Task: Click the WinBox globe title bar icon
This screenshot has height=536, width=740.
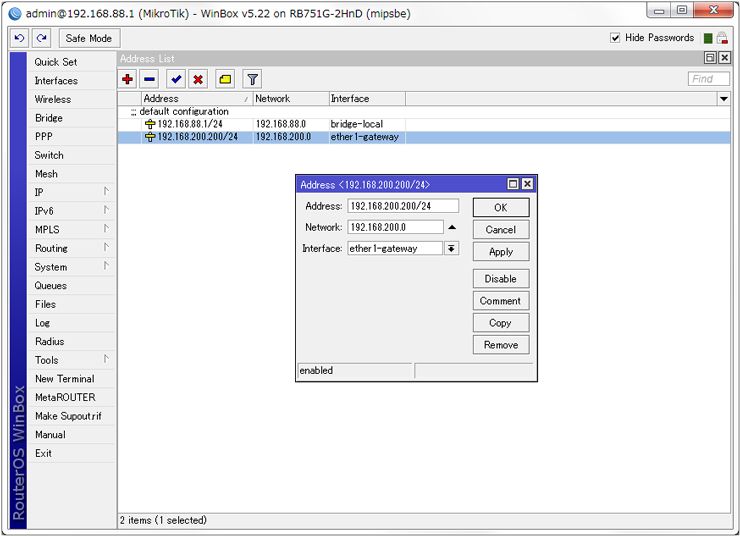Action: click(x=15, y=14)
